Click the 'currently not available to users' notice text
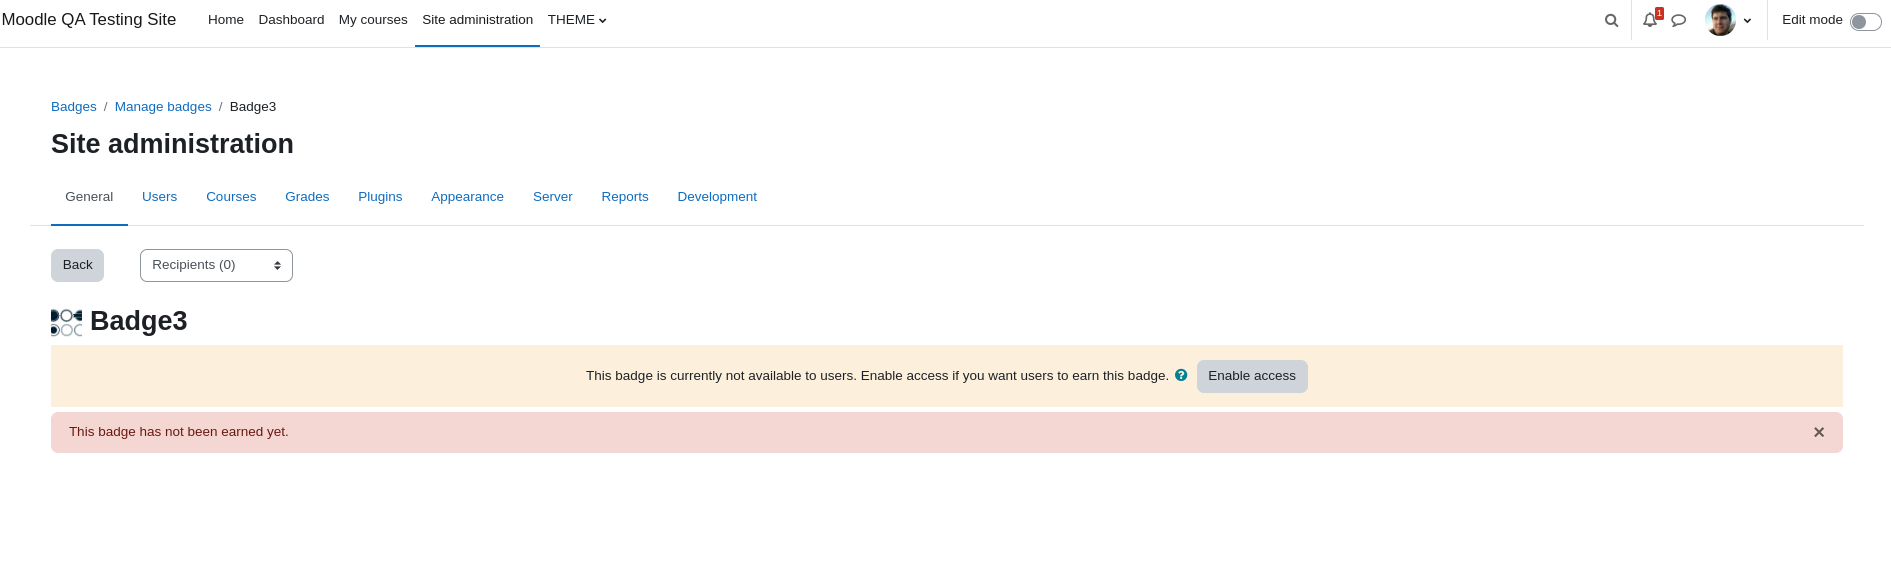Viewport: 1891px width, 570px height. point(877,376)
